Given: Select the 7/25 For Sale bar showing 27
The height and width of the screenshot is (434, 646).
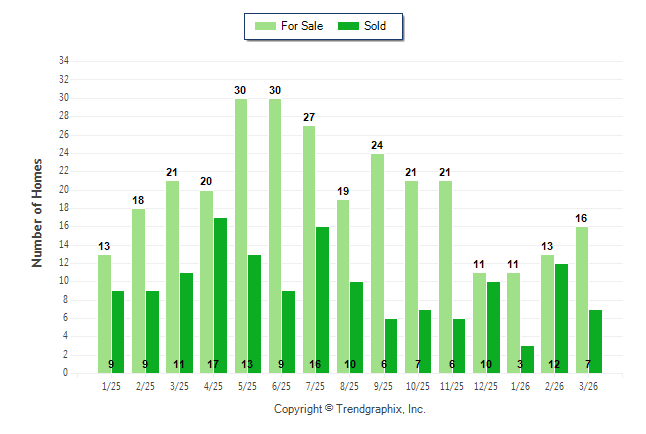Looking at the screenshot, I should [x=309, y=249].
